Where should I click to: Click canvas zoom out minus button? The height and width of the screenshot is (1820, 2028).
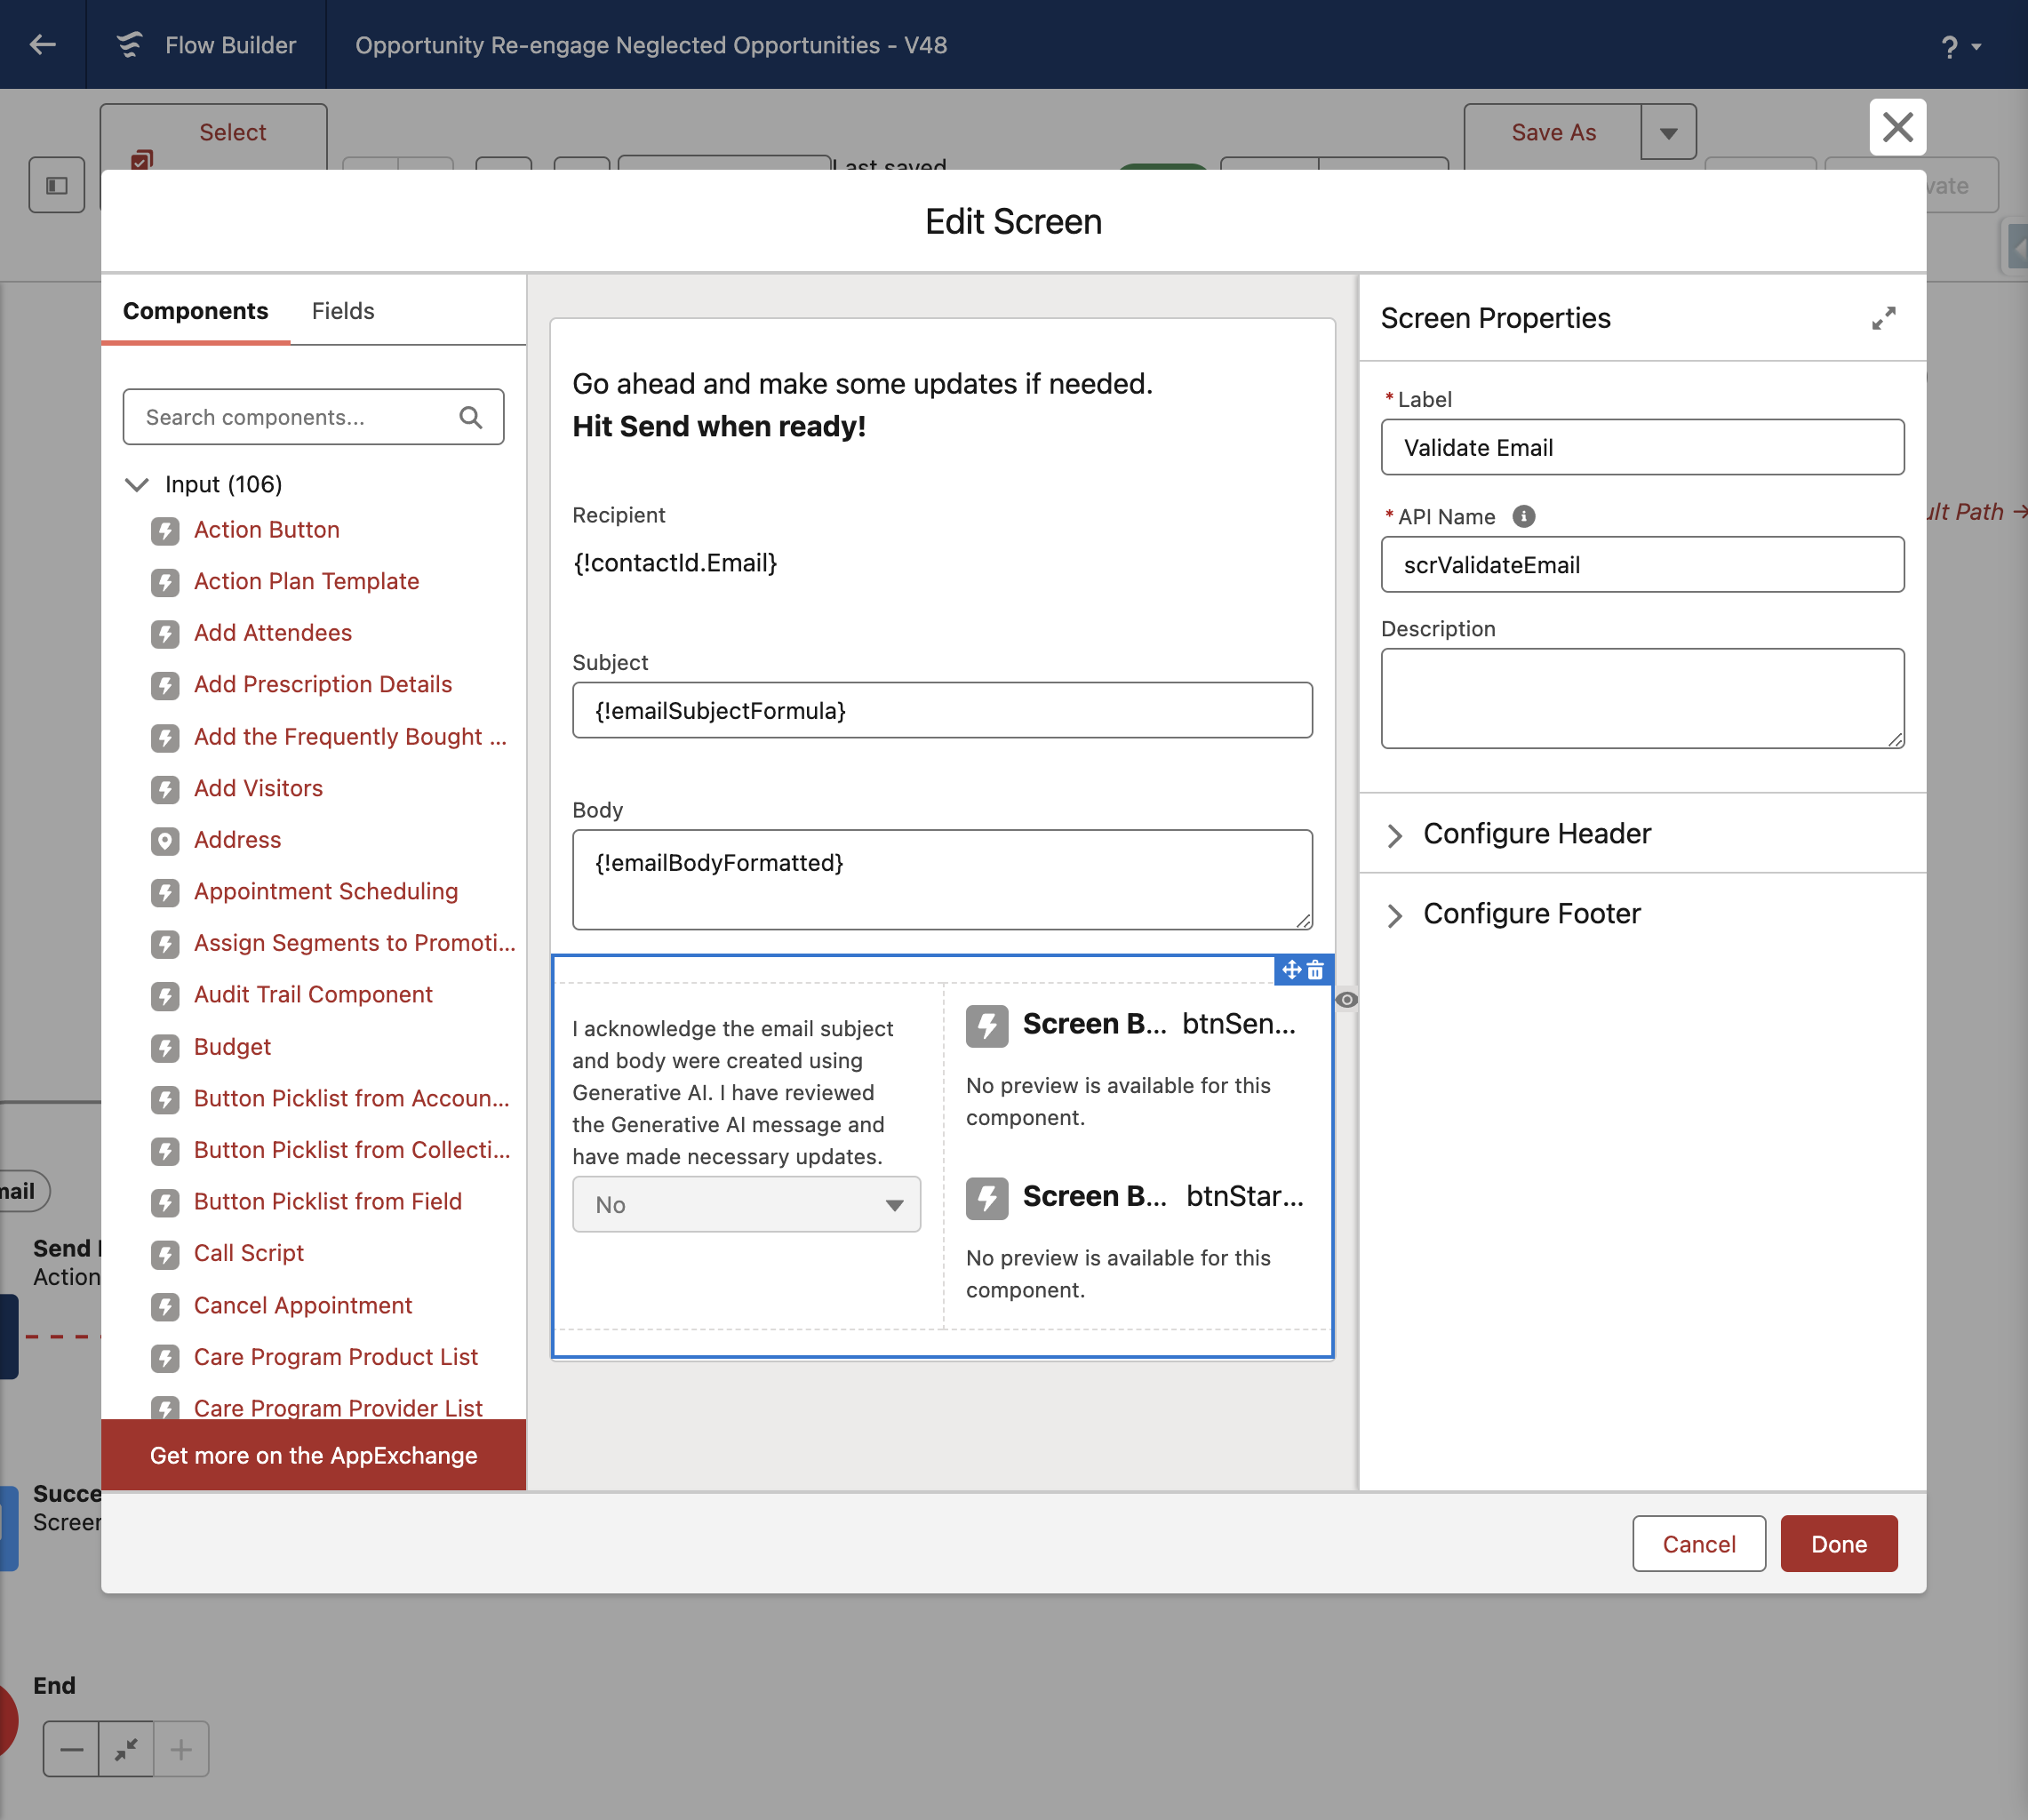click(x=71, y=1749)
